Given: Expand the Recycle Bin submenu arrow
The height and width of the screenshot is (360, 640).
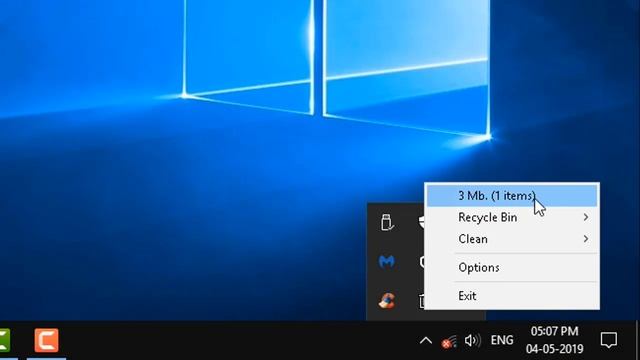Looking at the screenshot, I should point(586,217).
